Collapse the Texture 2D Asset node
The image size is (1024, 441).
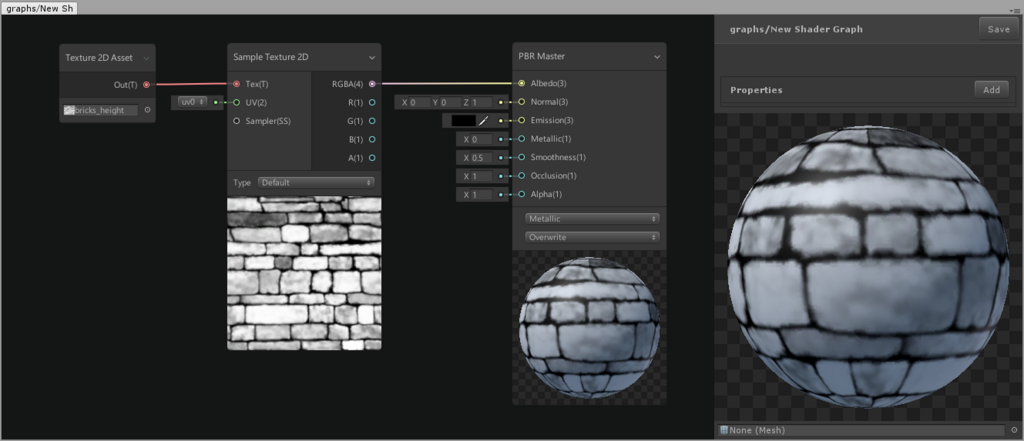pyautogui.click(x=146, y=58)
